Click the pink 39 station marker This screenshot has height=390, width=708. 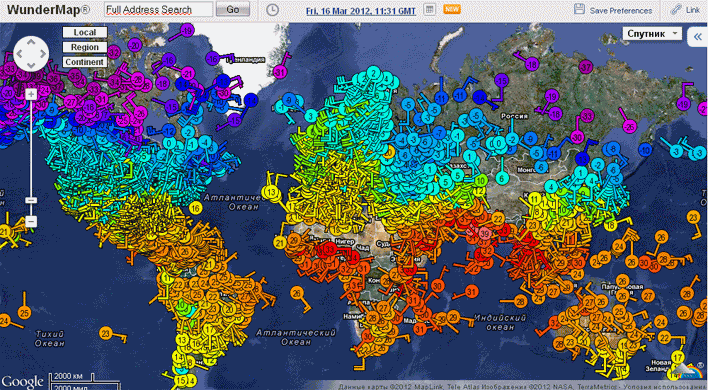click(x=485, y=233)
